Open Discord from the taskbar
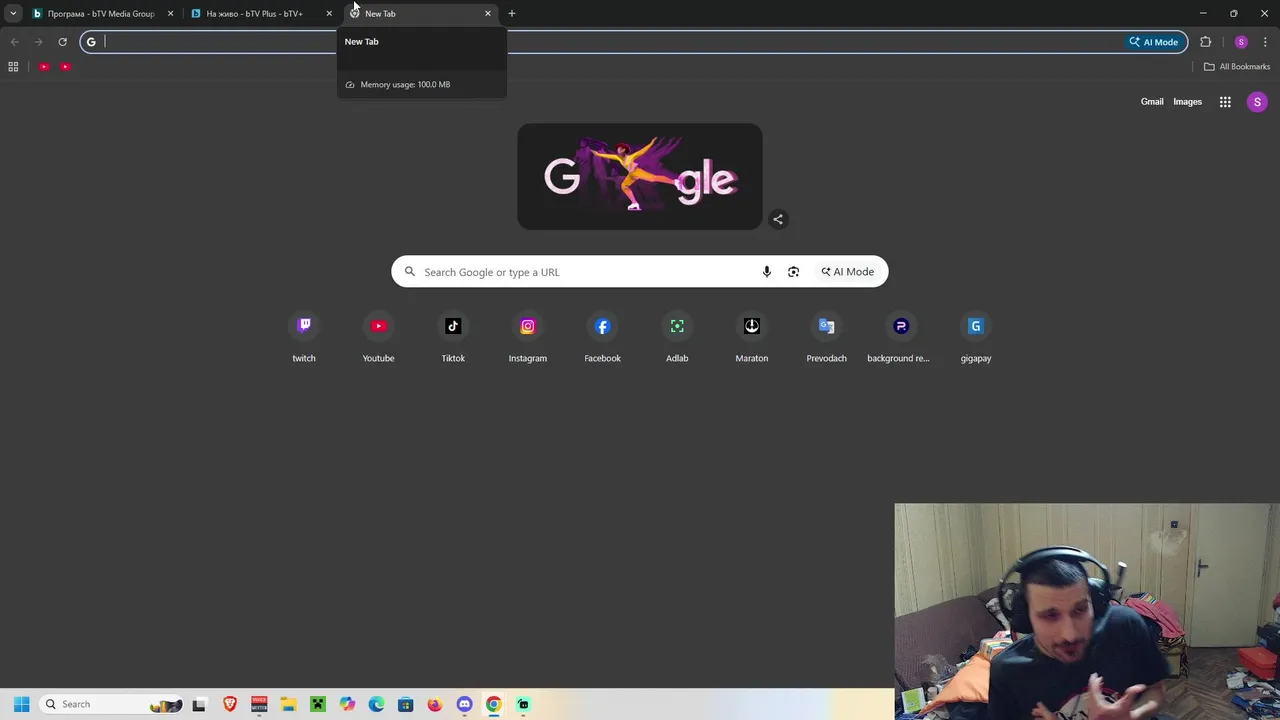 point(464,704)
